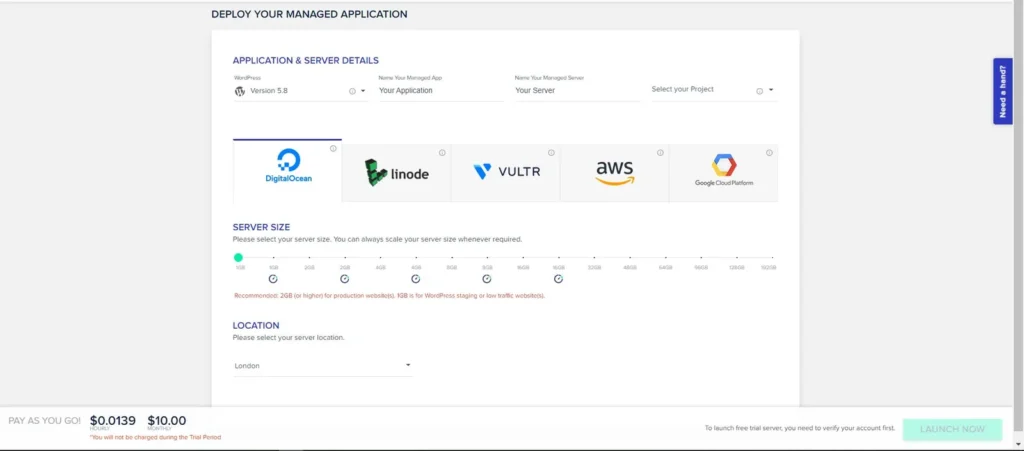Open info icon beside Select your Project
1024x451 pixels.
[x=760, y=91]
